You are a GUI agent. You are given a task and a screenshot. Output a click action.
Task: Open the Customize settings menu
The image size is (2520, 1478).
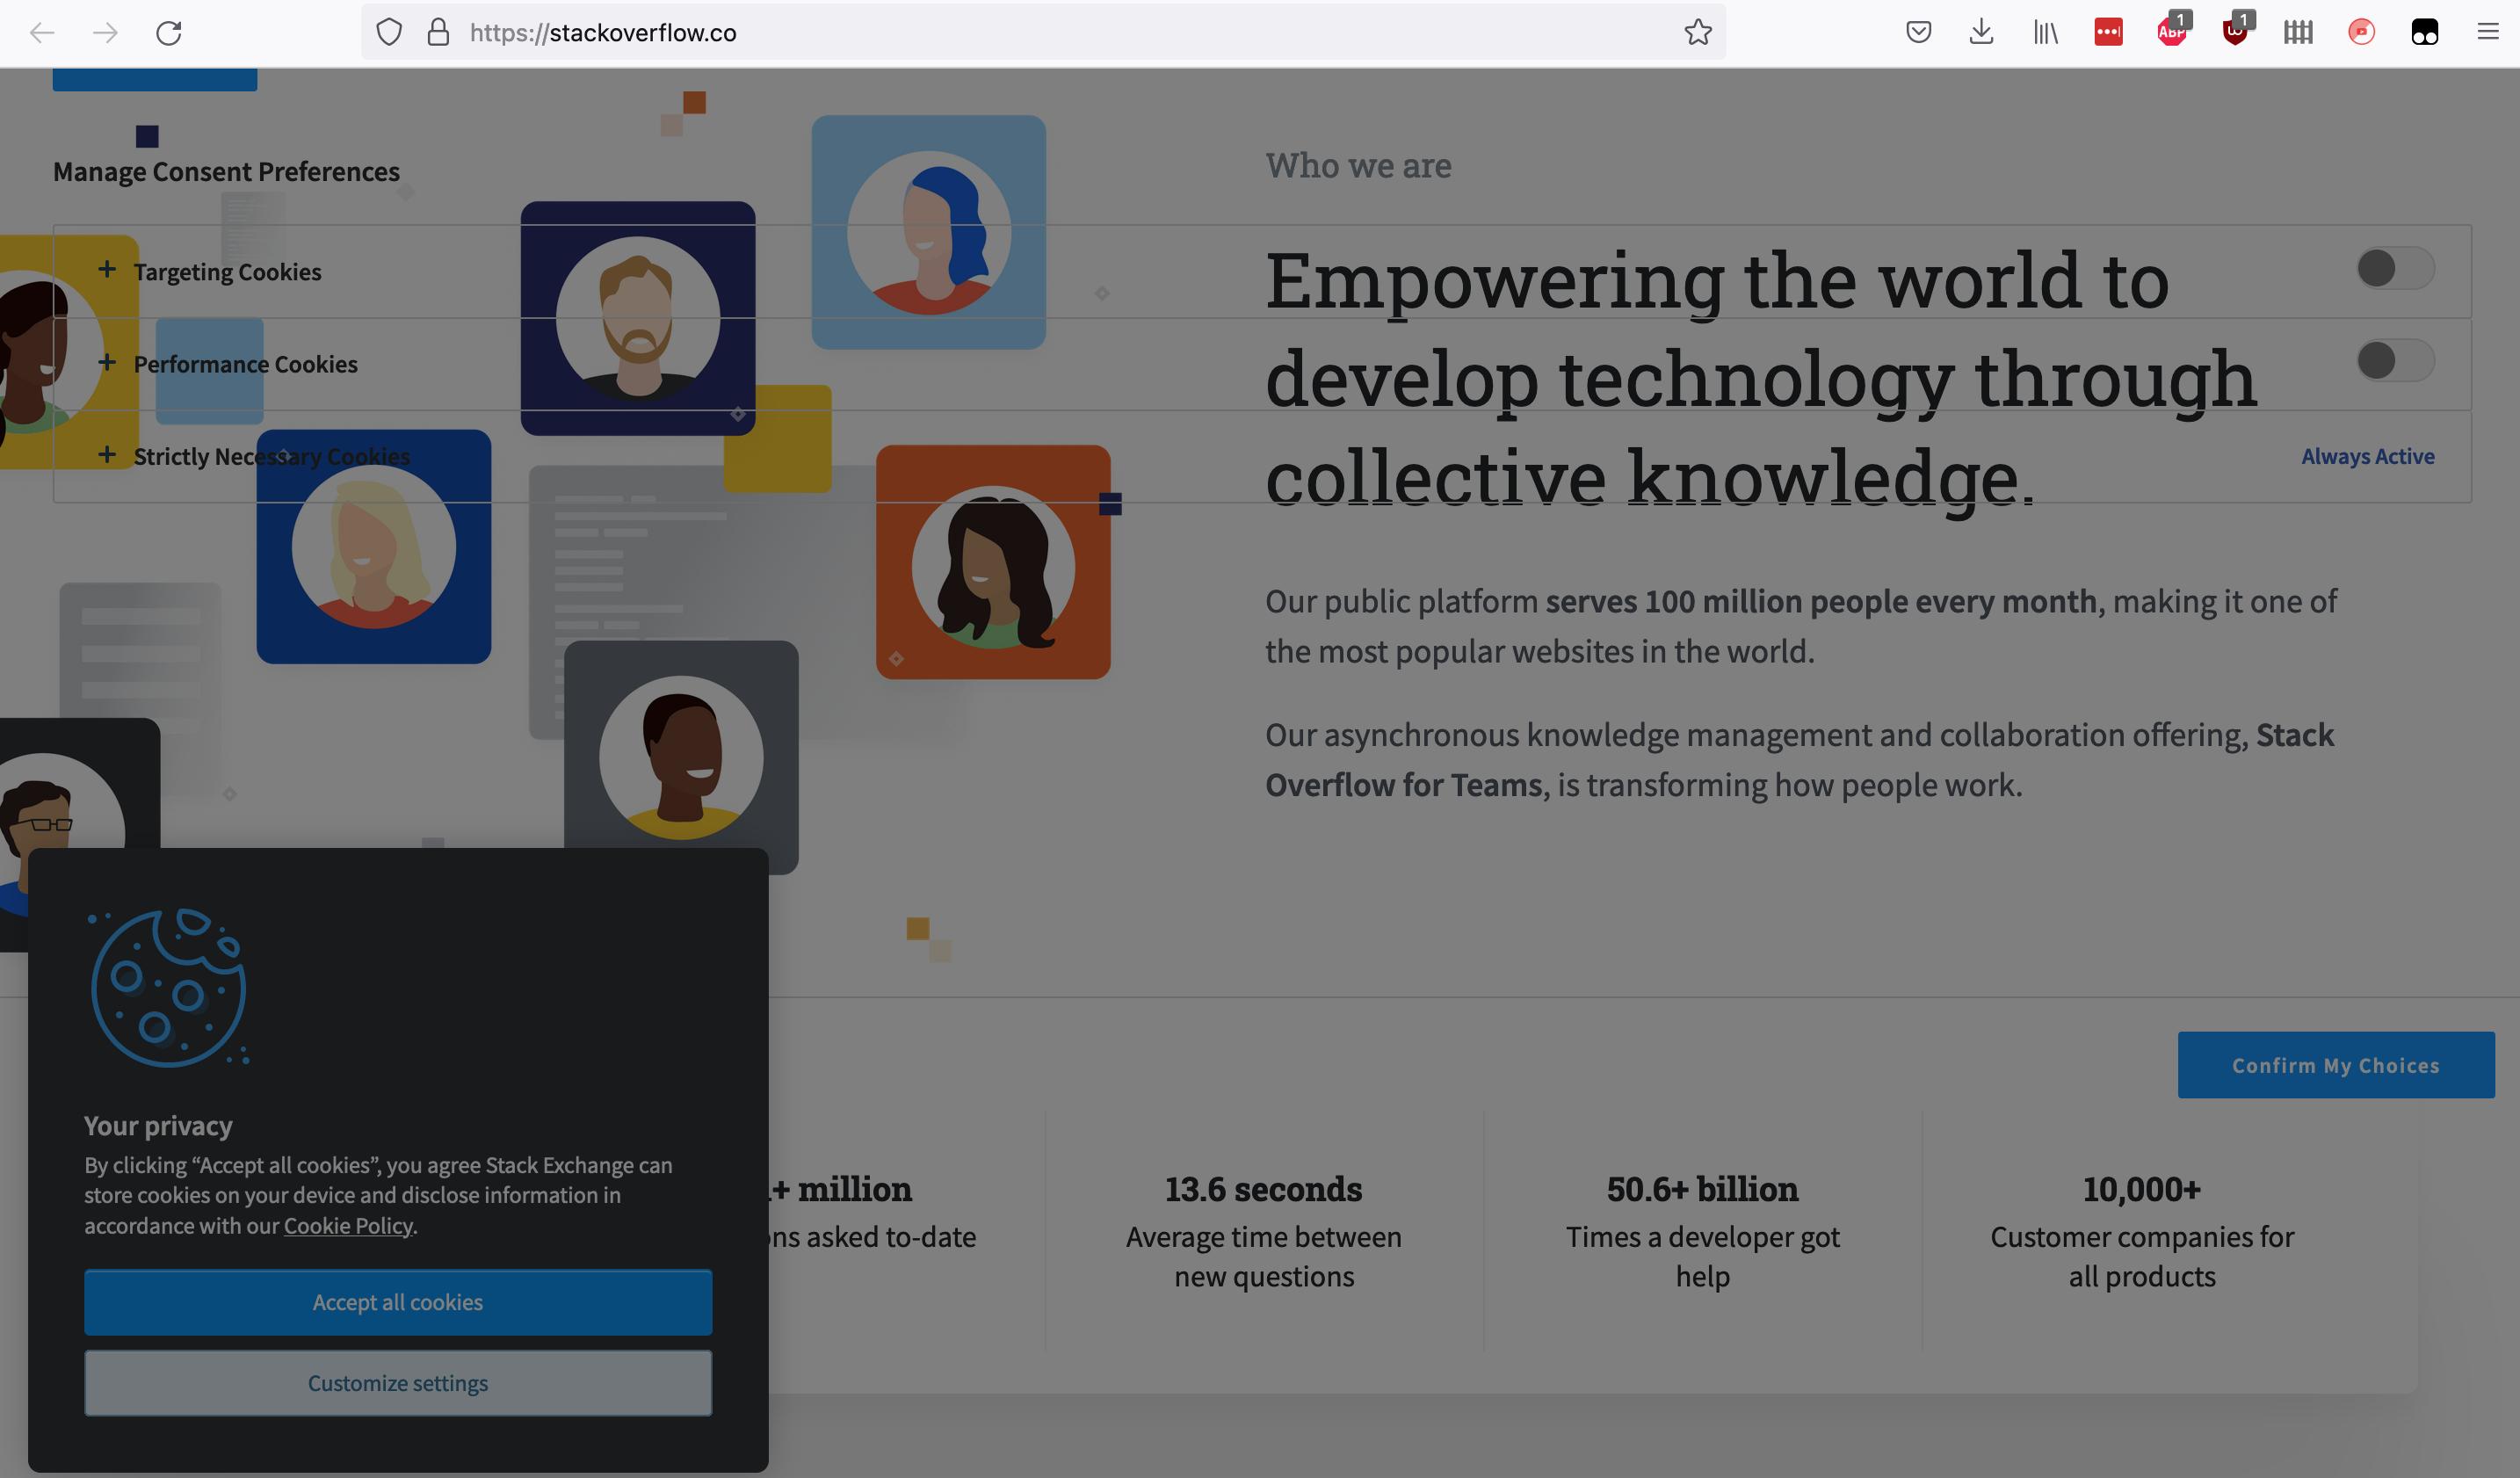point(397,1383)
